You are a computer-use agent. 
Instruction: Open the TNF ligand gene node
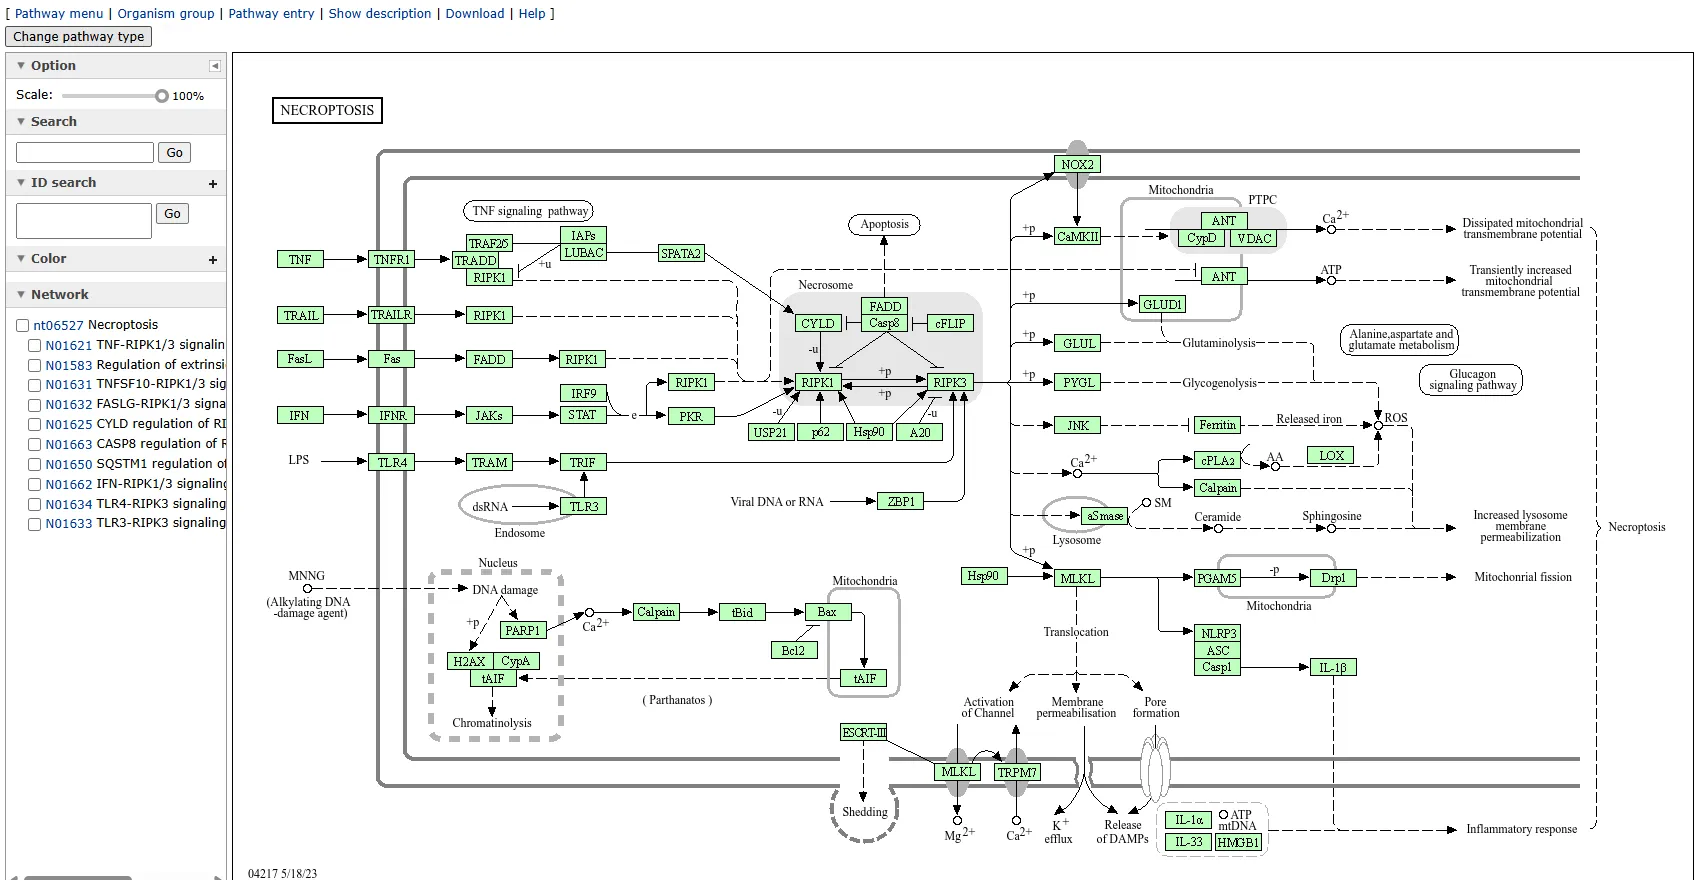pyautogui.click(x=300, y=259)
